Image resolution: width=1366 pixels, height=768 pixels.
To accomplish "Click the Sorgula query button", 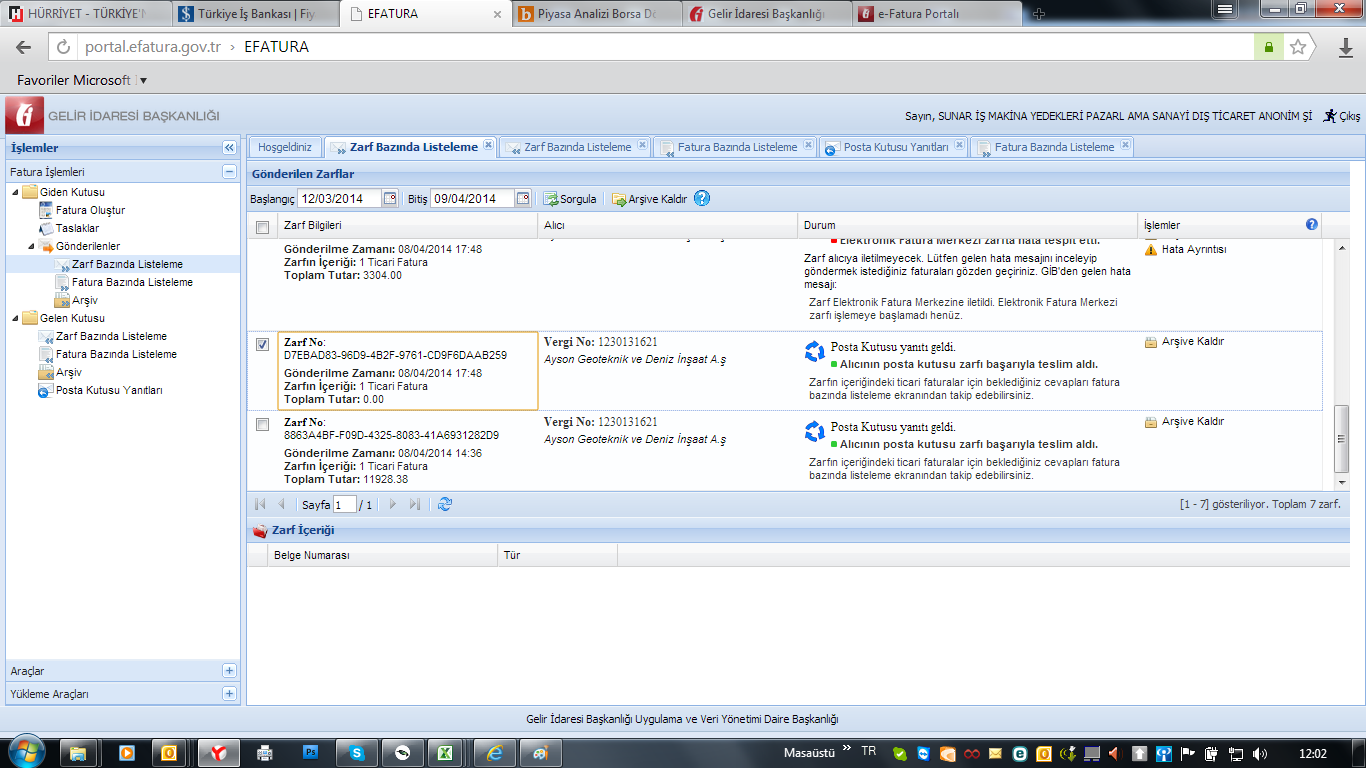I will coord(570,199).
